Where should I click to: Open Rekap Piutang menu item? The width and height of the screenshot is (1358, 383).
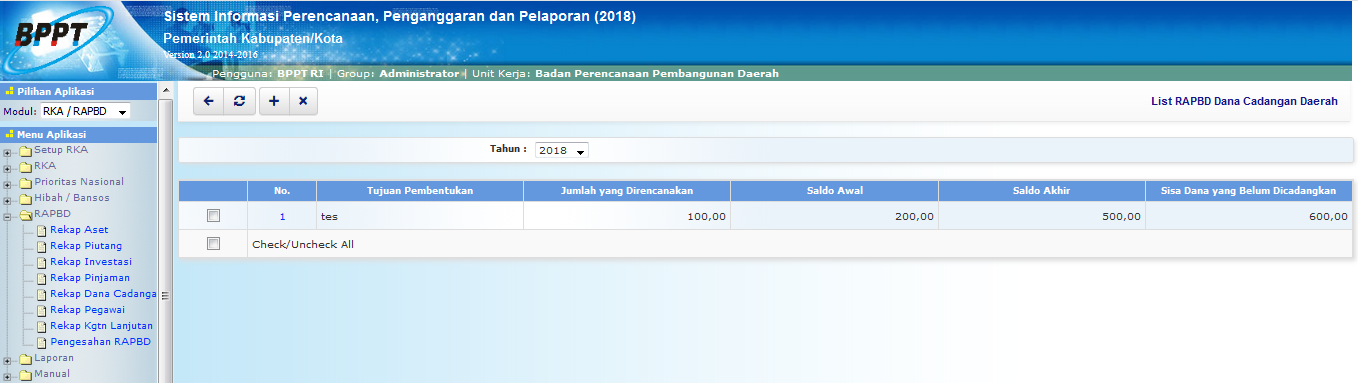(85, 245)
